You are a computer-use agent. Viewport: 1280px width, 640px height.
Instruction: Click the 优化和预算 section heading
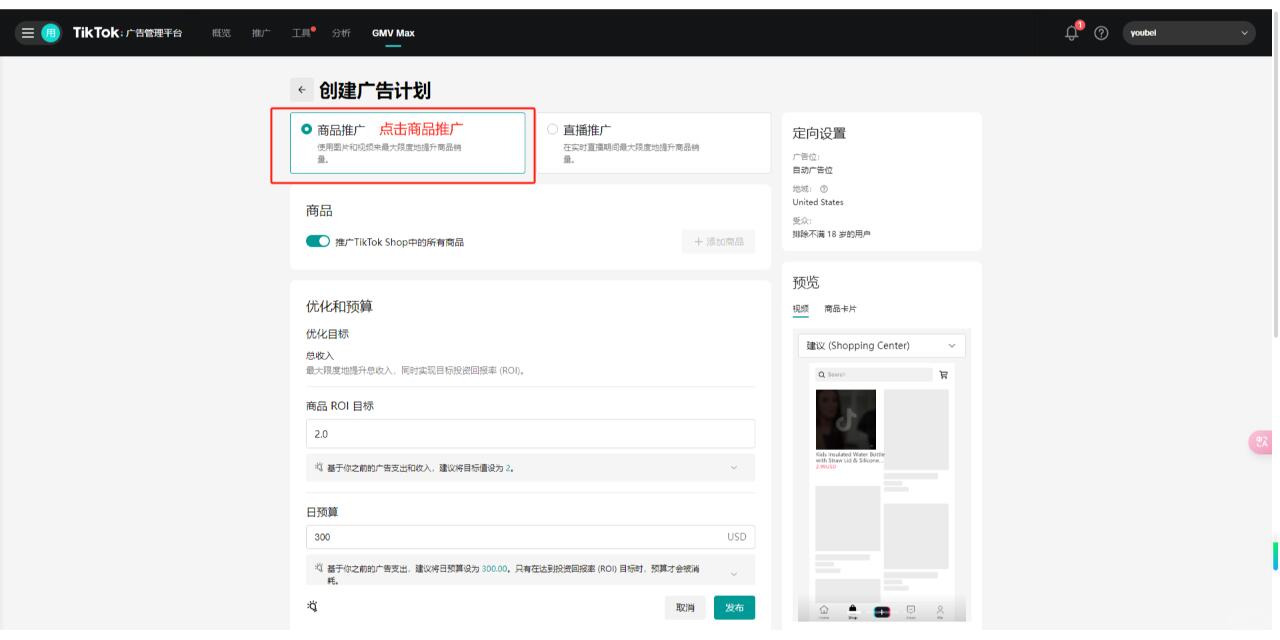click(x=339, y=305)
